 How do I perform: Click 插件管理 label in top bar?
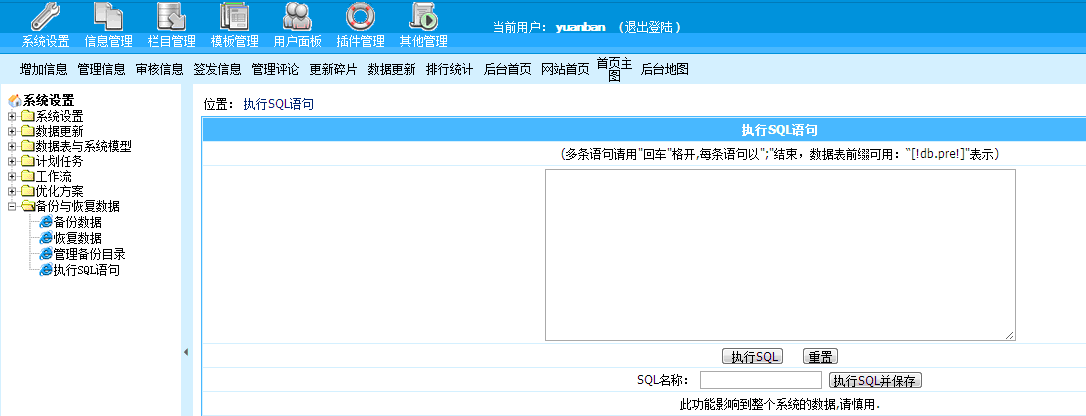pyautogui.click(x=360, y=42)
